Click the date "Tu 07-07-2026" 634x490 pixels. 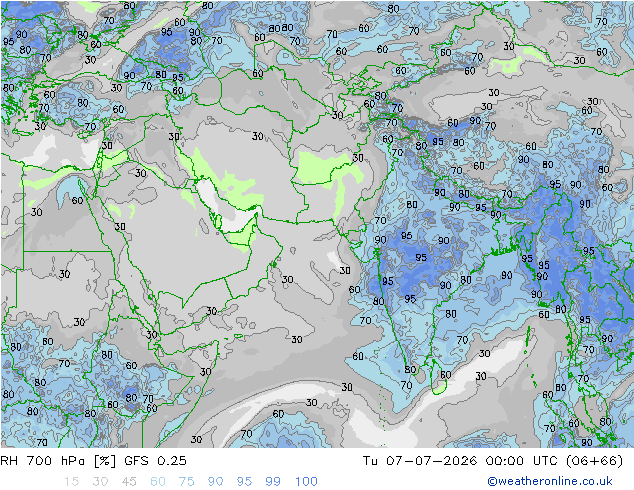(420, 461)
